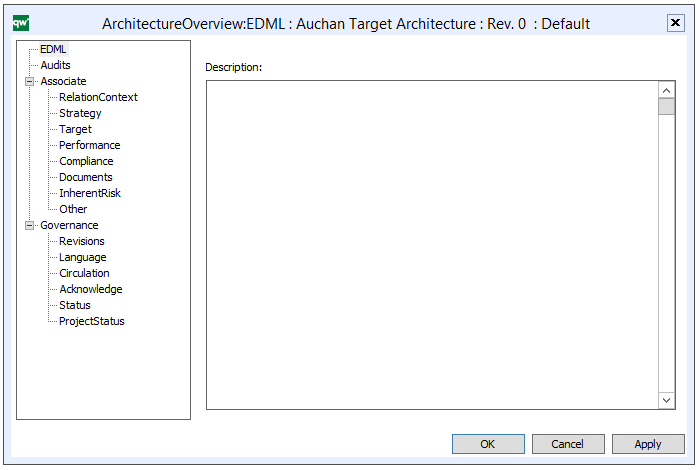Click the Cancel button
The image size is (700, 470).
tap(568, 444)
